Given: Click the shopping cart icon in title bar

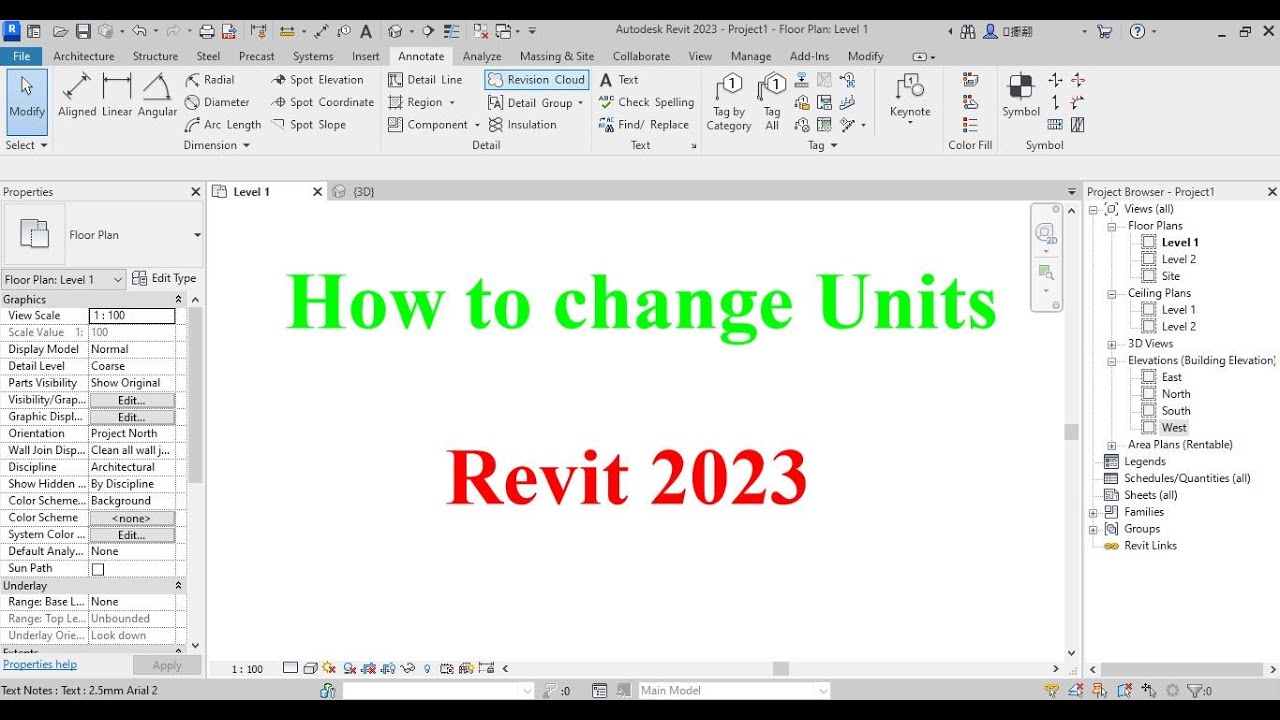Looking at the screenshot, I should point(1104,31).
